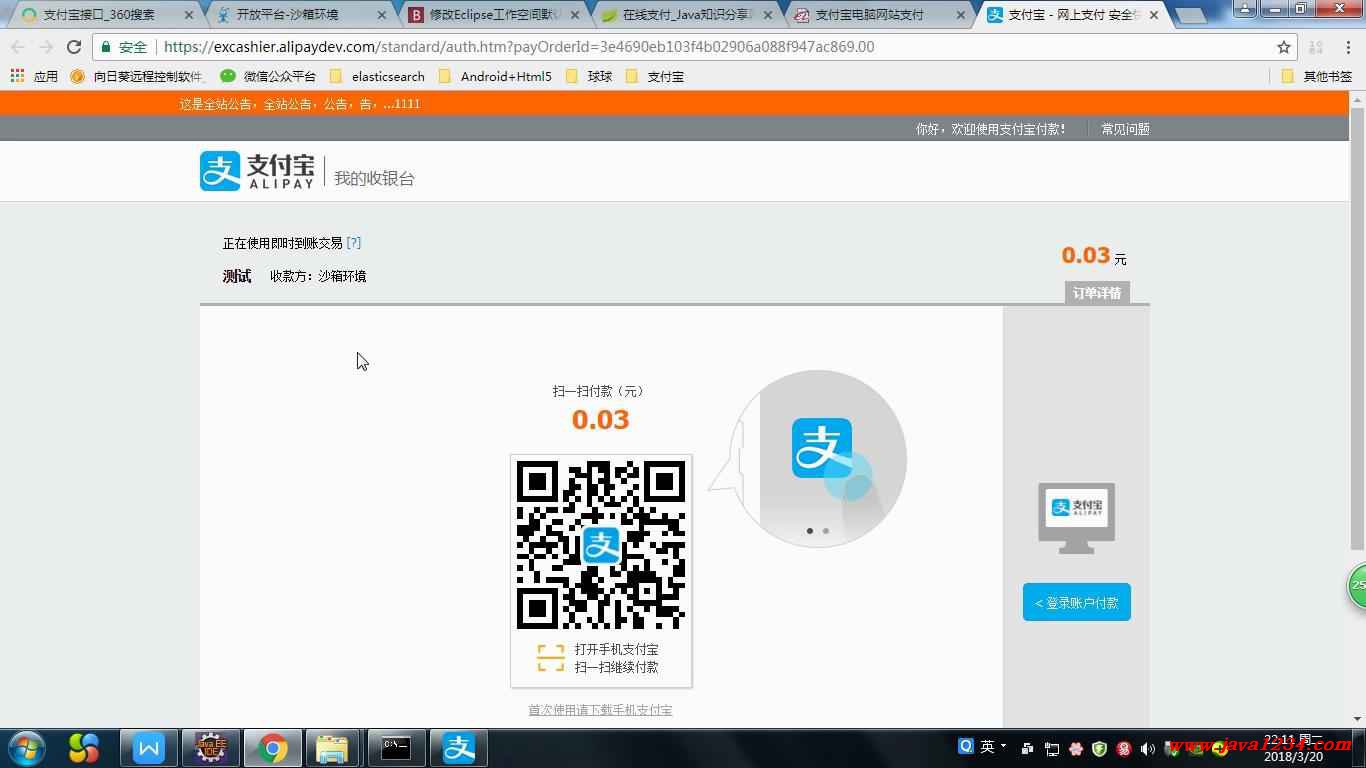Open File Explorer taskbar icon
1366x768 pixels.
(x=333, y=748)
